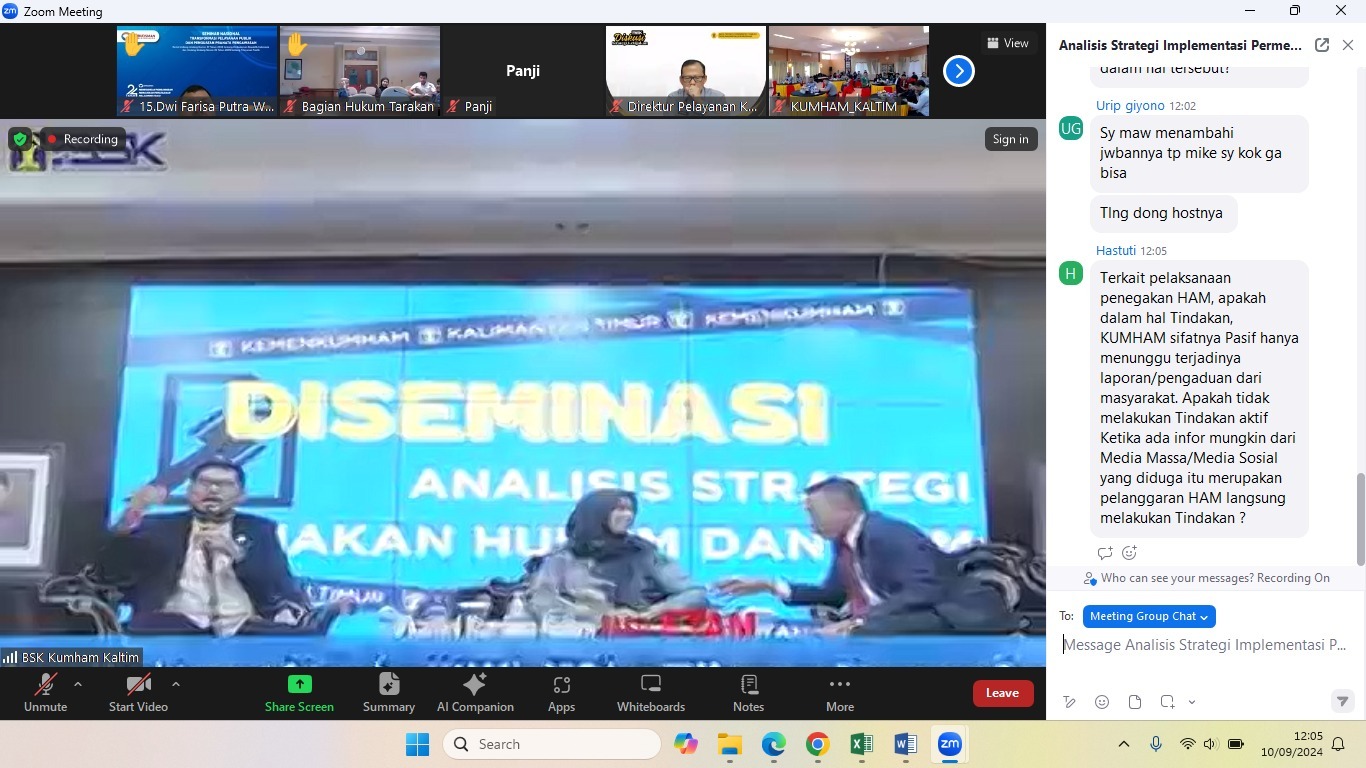Open the Meeting Group Chat recipient dropdown
This screenshot has width=1366, height=768.
[x=1149, y=617]
